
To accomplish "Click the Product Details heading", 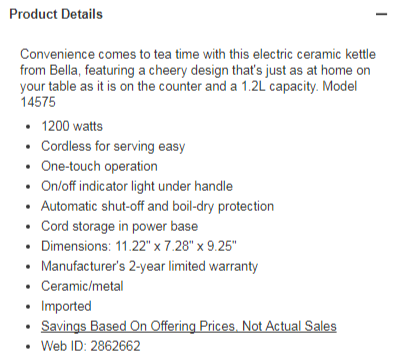I will [x=56, y=14].
